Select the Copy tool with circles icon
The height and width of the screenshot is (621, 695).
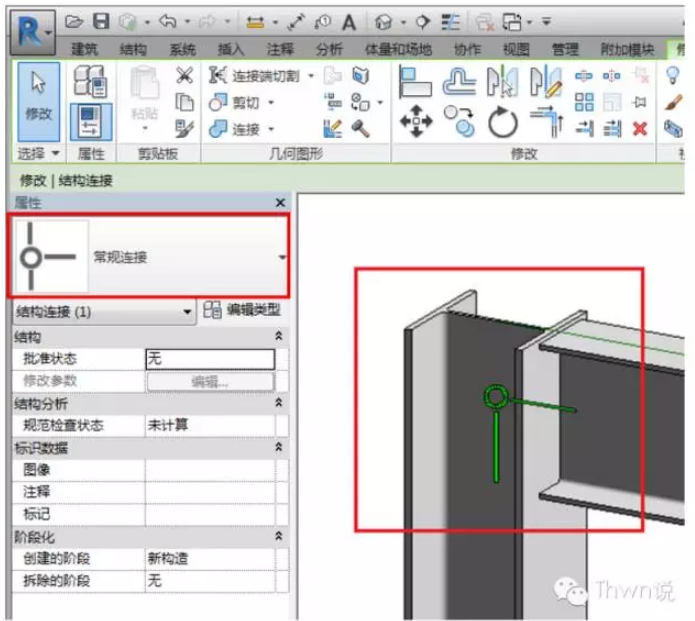(460, 121)
